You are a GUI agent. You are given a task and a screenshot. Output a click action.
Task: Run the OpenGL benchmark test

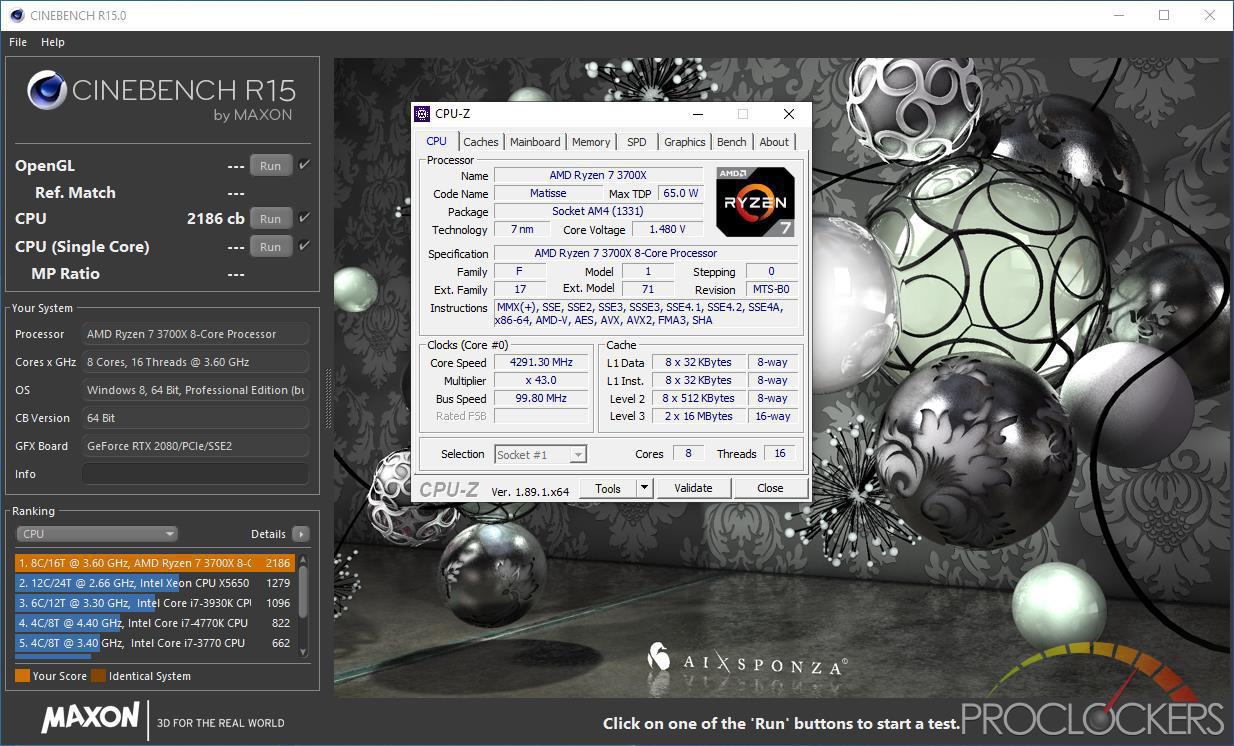tap(270, 166)
